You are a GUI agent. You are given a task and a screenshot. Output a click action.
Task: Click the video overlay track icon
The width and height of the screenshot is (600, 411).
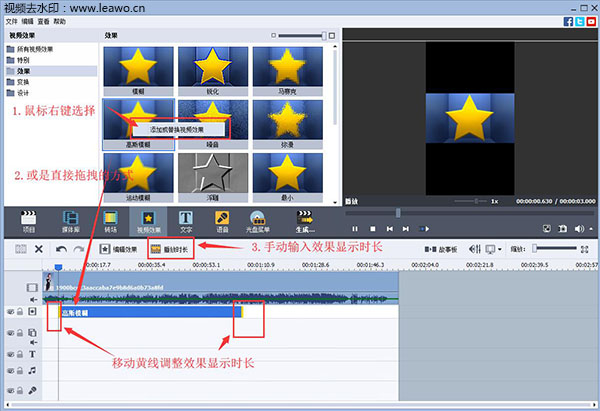pyautogui.click(x=33, y=333)
